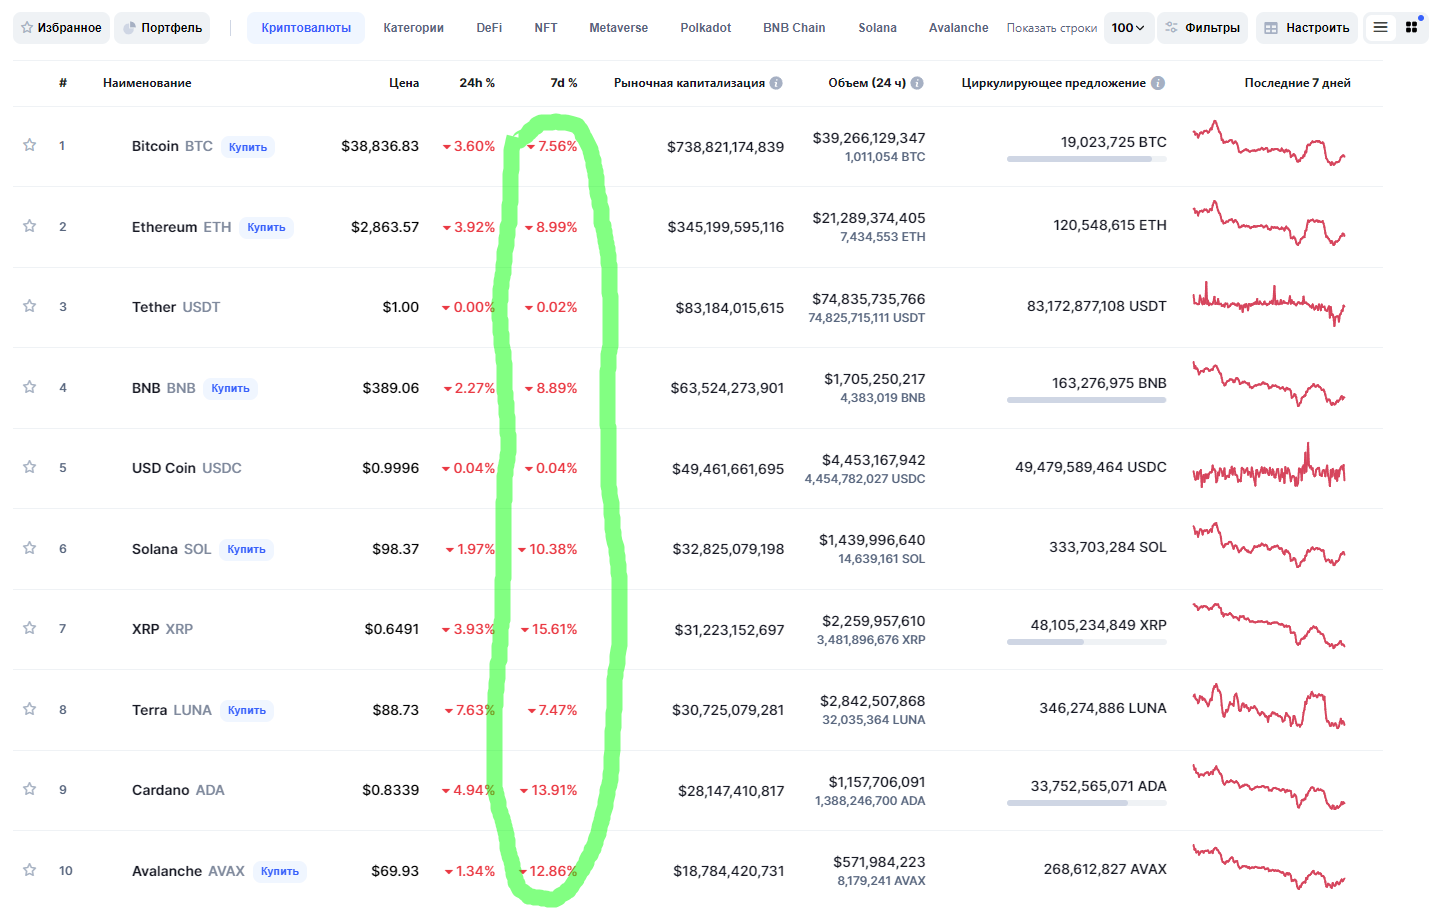Click the XRP circulating supply progress bar
Image resolution: width=1432 pixels, height=910 pixels.
click(x=1087, y=642)
